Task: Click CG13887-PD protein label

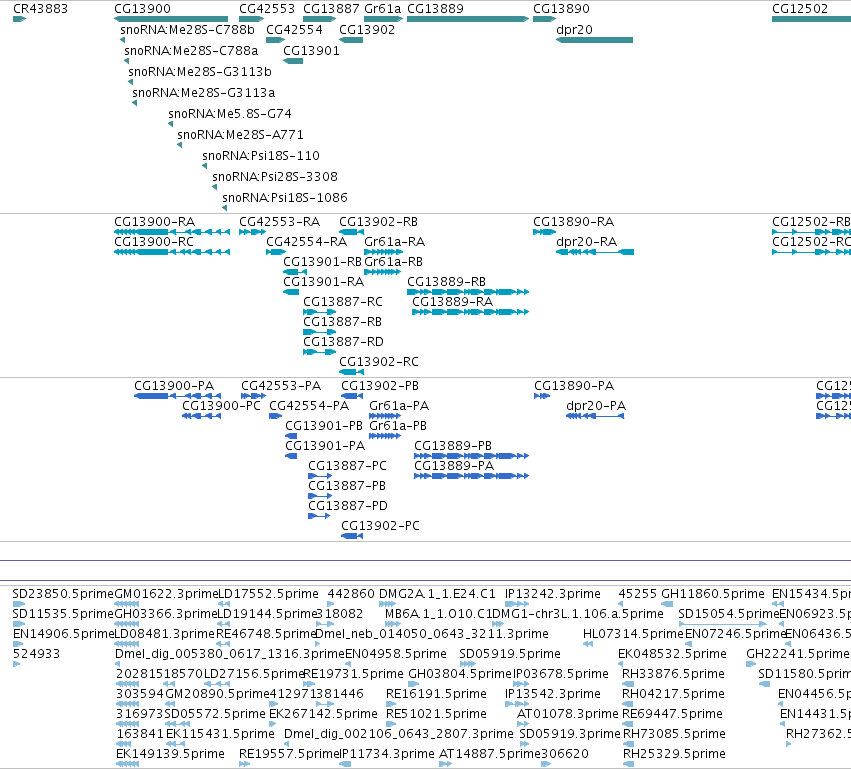Action: tap(348, 506)
